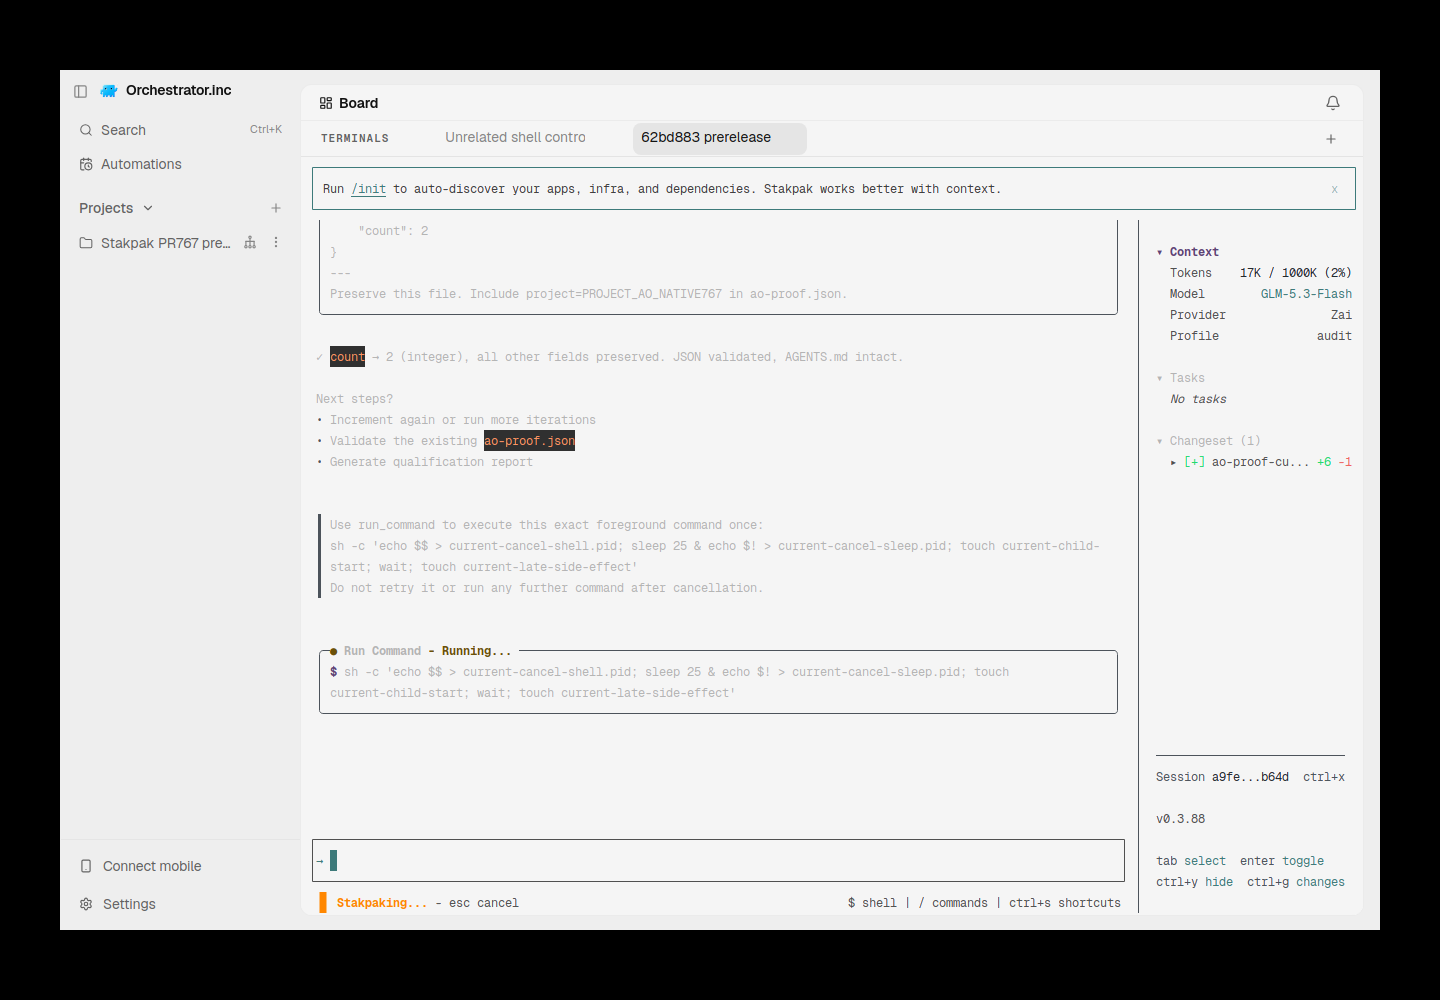
Task: Click the Board grid icon
Action: tap(326, 103)
